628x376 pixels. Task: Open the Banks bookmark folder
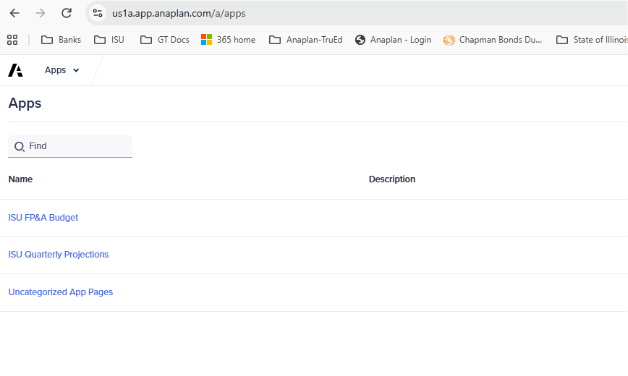coord(61,40)
